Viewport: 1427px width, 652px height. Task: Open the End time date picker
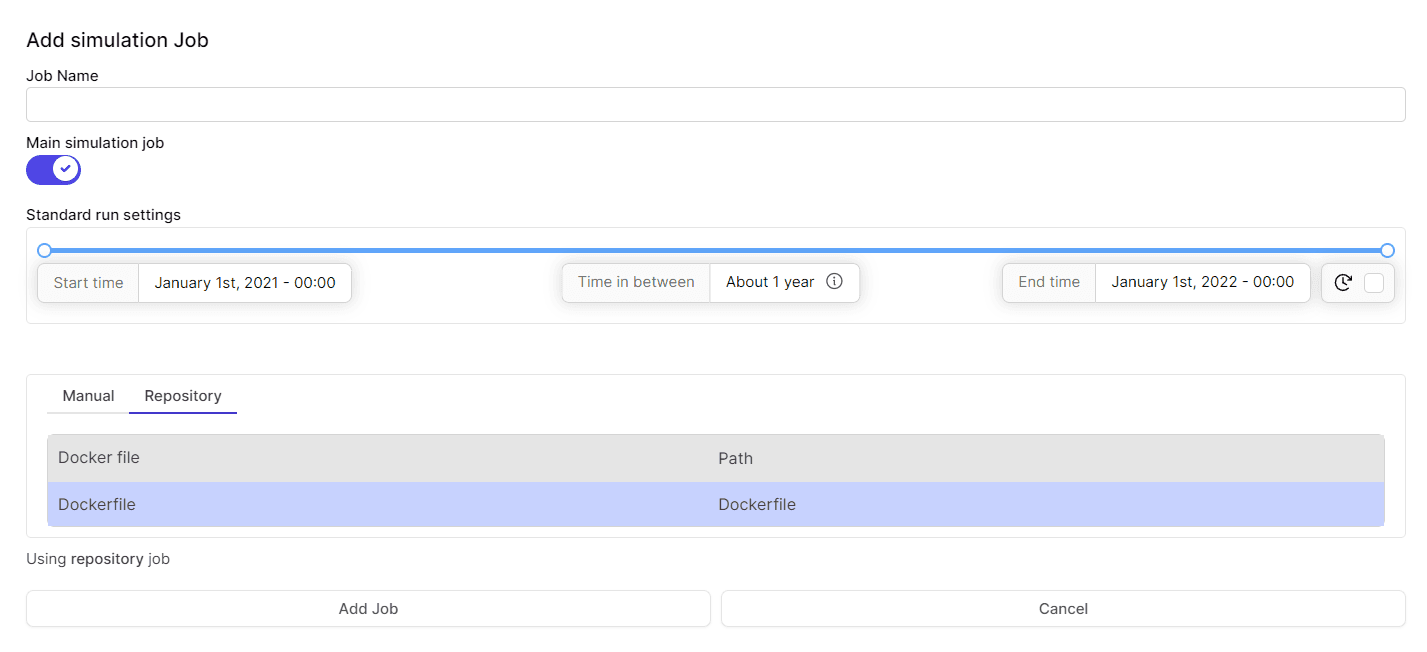(x=1202, y=283)
